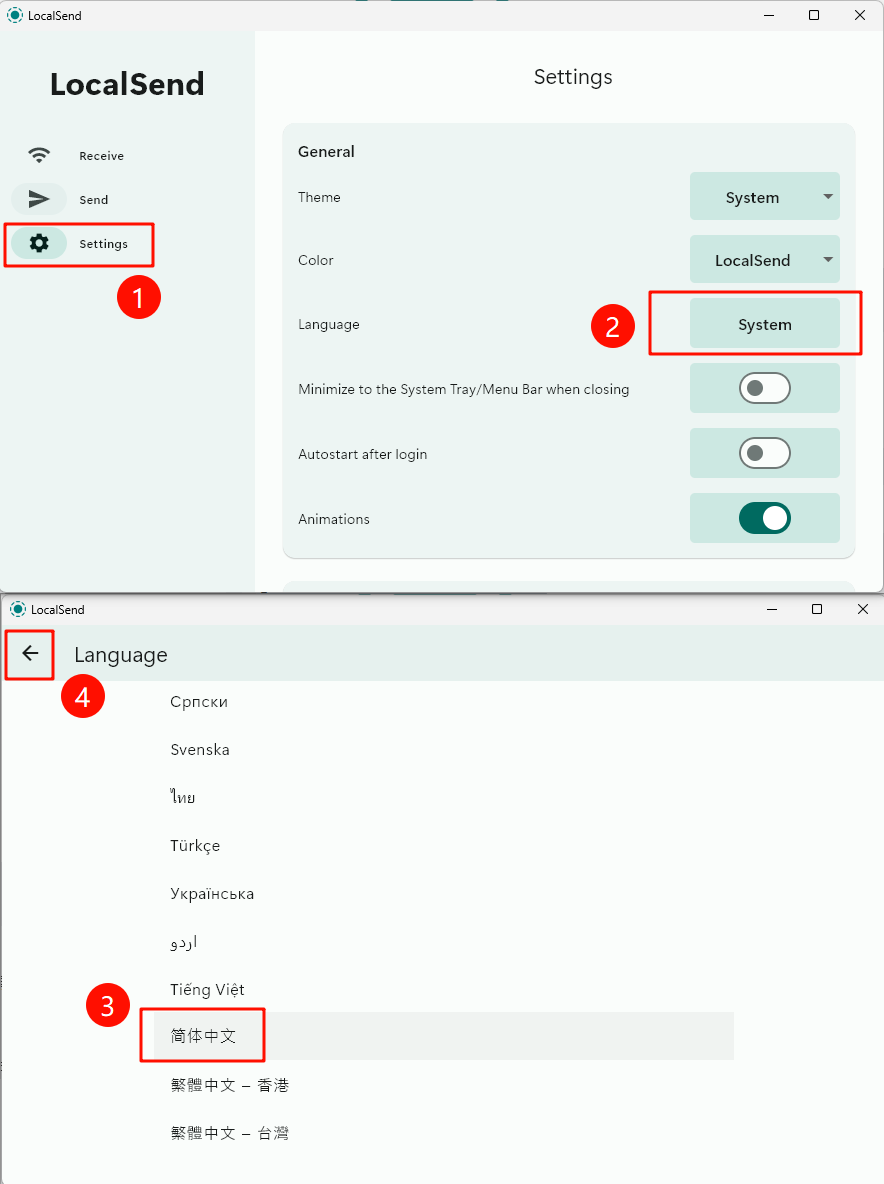Screen dimensions: 884x1184
Task: Open the Theme dropdown set to System
Action: (764, 196)
